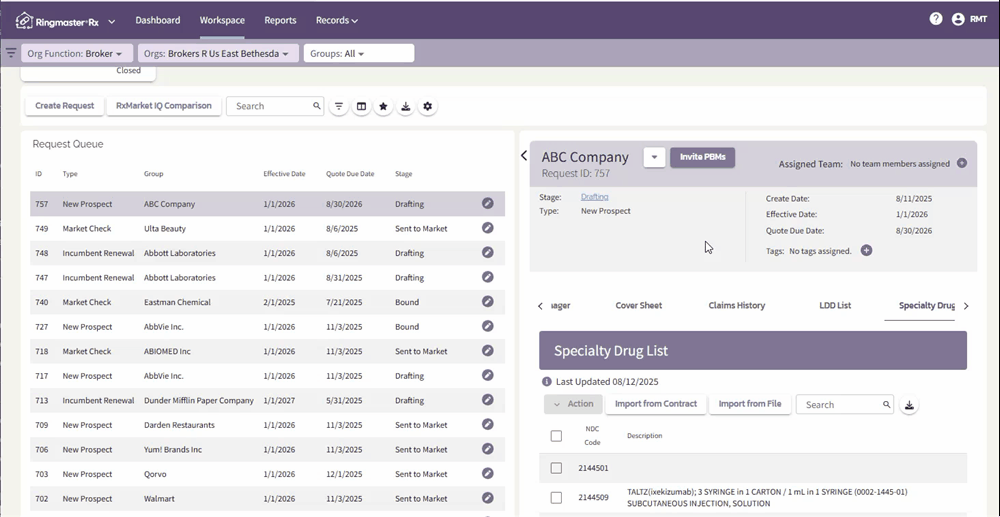Open RxMarket IQ Comparison
This screenshot has height=517, width=1000.
(163, 106)
